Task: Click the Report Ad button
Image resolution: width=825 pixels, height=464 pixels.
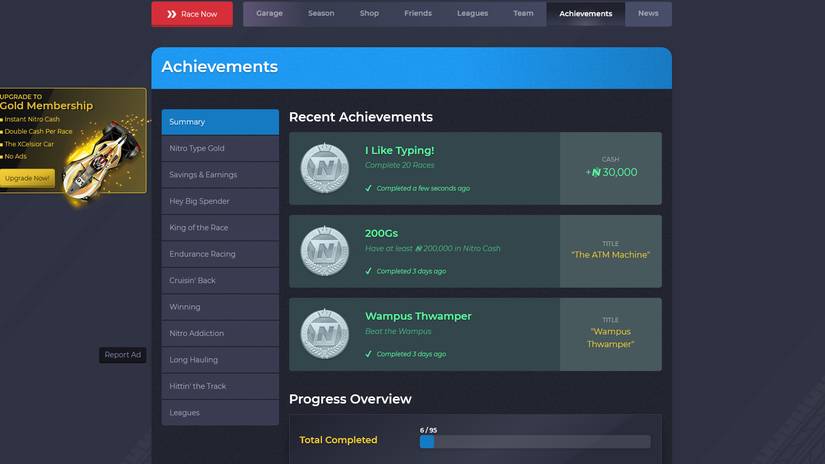Action: pyautogui.click(x=123, y=355)
